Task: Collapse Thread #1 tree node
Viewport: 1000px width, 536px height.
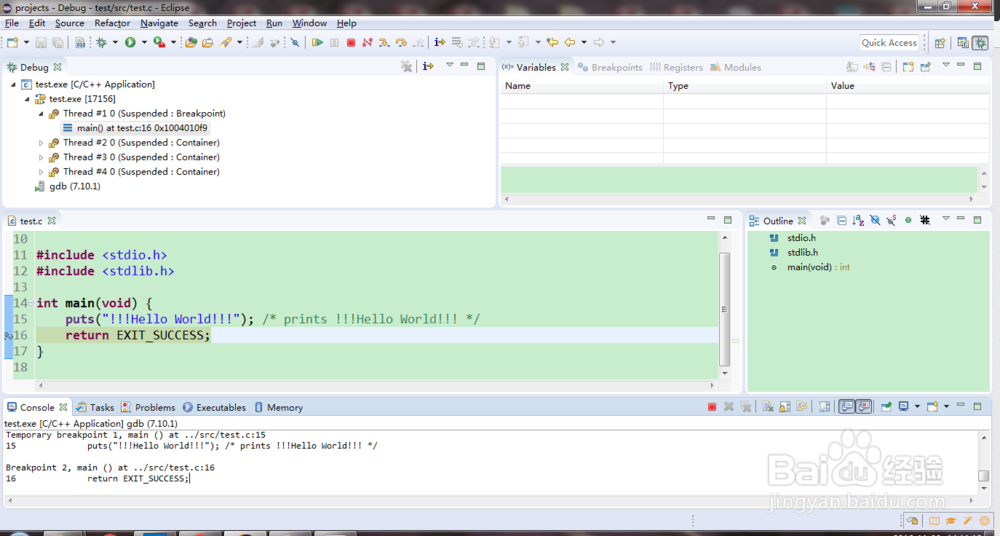Action: point(41,114)
